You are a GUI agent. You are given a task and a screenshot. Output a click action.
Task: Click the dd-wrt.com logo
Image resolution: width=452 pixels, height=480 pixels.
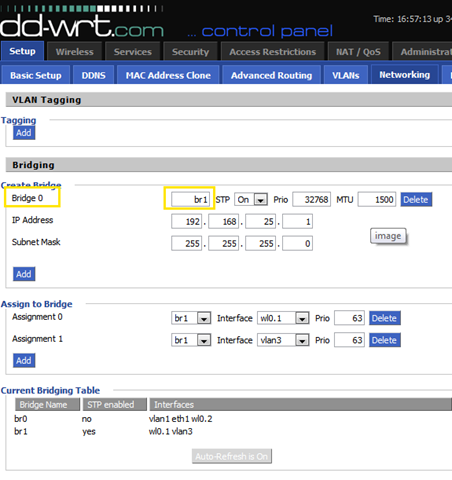[82, 26]
